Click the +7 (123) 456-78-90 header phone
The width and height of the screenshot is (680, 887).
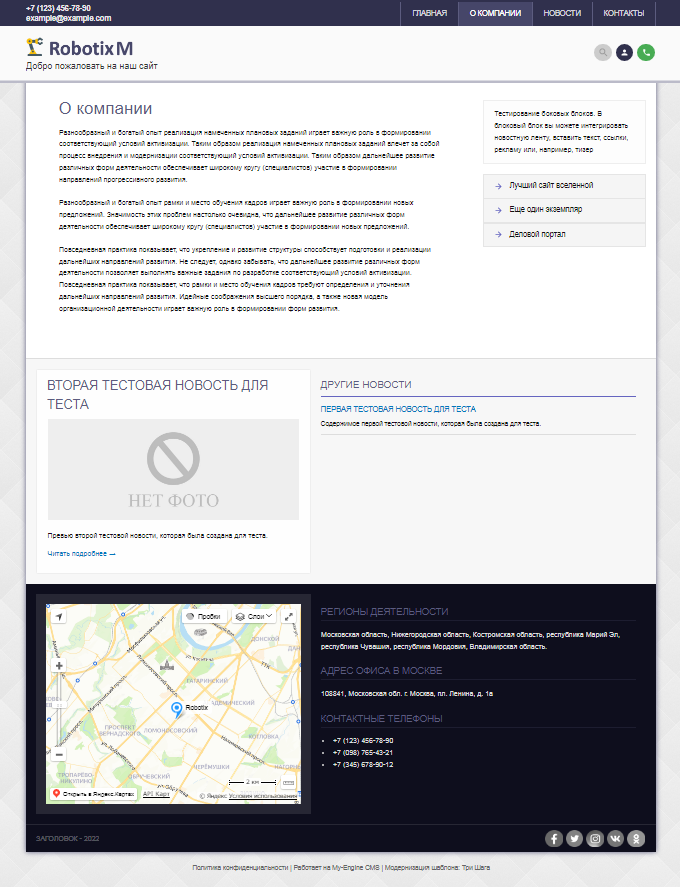coord(58,8)
